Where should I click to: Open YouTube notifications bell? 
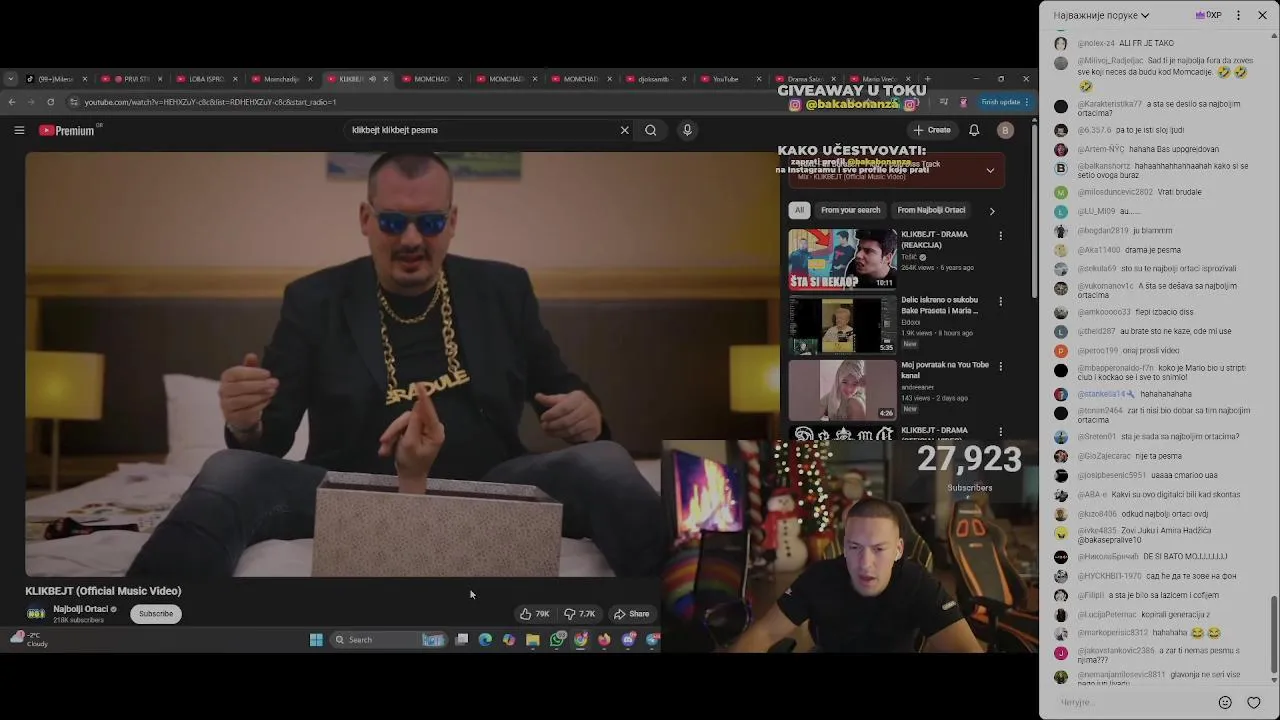[974, 130]
